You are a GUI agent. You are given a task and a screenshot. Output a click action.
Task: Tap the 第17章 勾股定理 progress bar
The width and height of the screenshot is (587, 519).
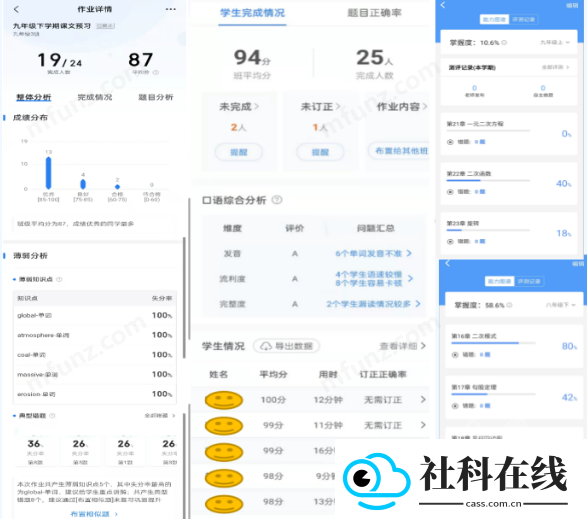pyautogui.click(x=493, y=394)
